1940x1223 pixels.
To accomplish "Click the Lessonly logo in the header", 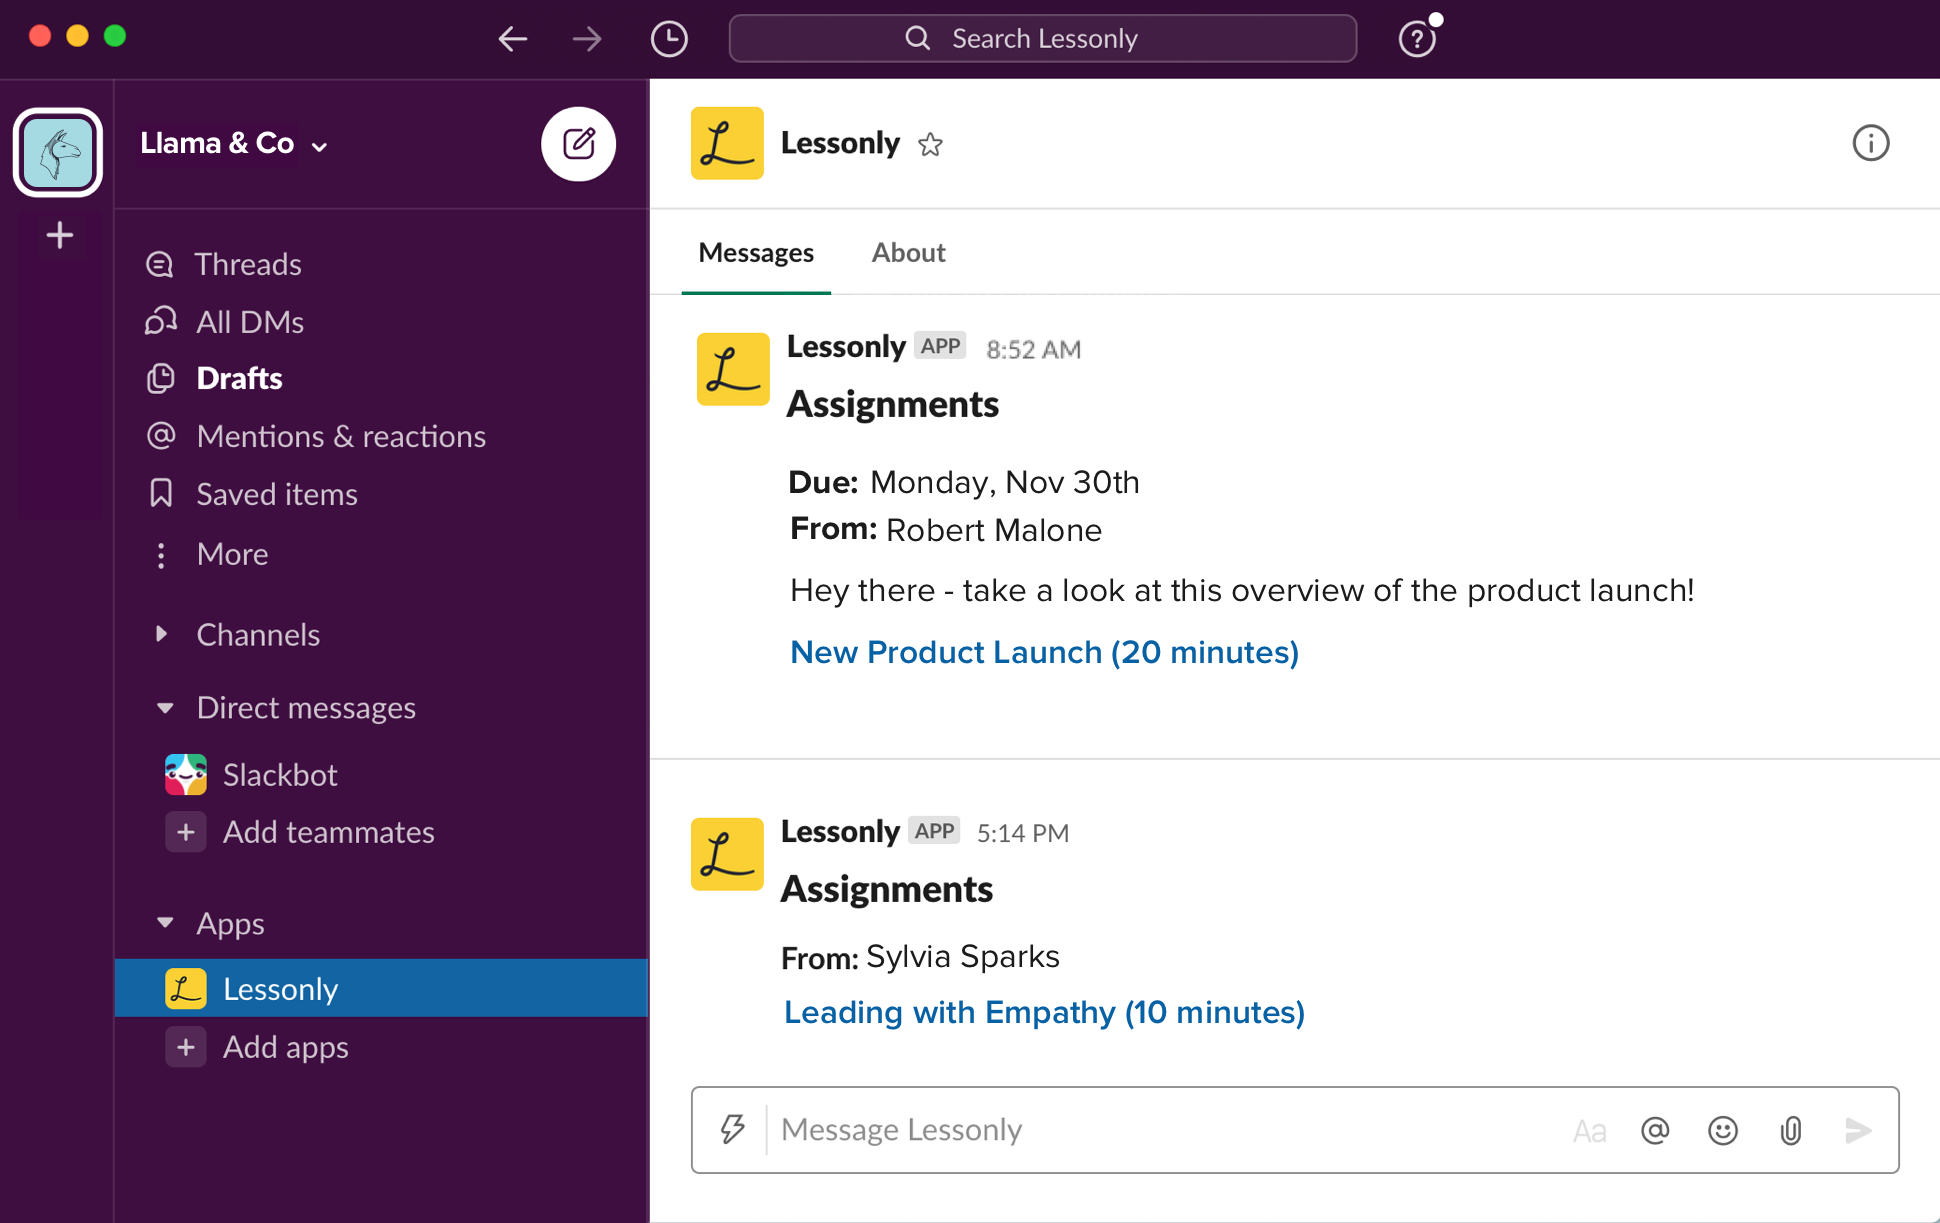I will tap(727, 143).
